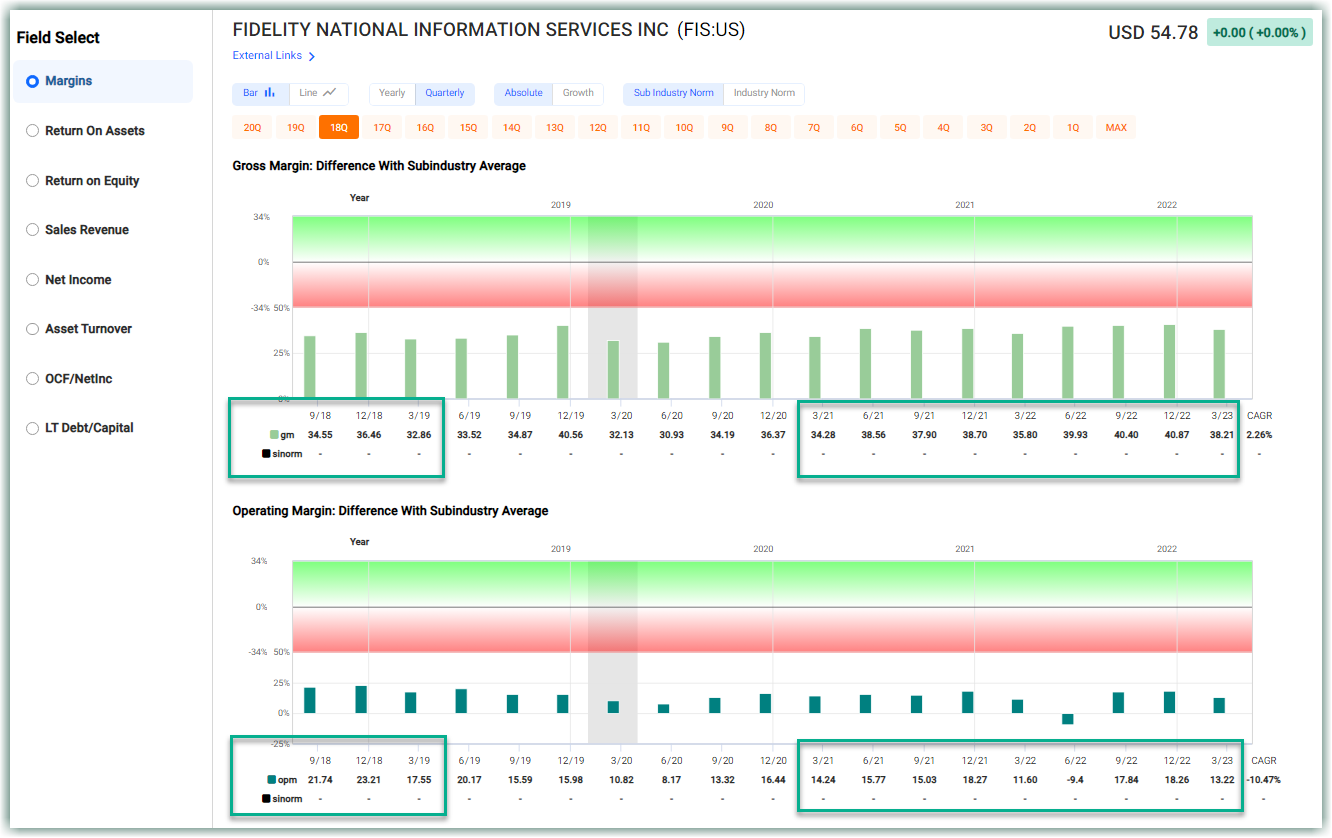
Task: Set range to 9Q
Action: (x=727, y=128)
